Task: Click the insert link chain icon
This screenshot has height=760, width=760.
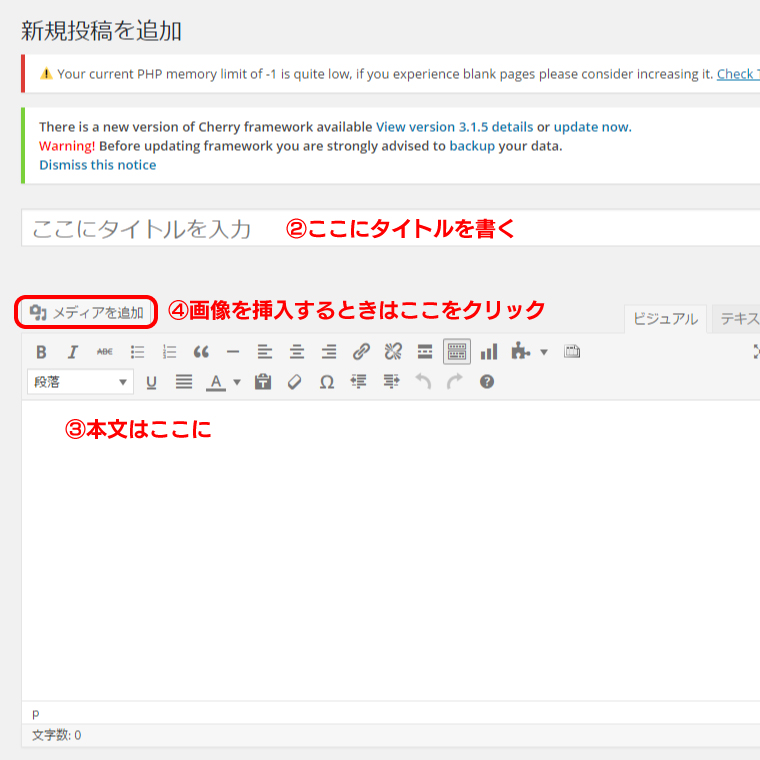Action: (361, 352)
